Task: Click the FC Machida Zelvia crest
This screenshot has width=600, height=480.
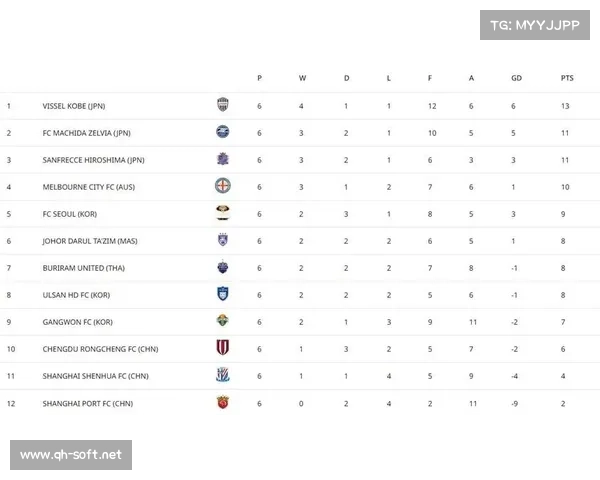Action: coord(223,132)
